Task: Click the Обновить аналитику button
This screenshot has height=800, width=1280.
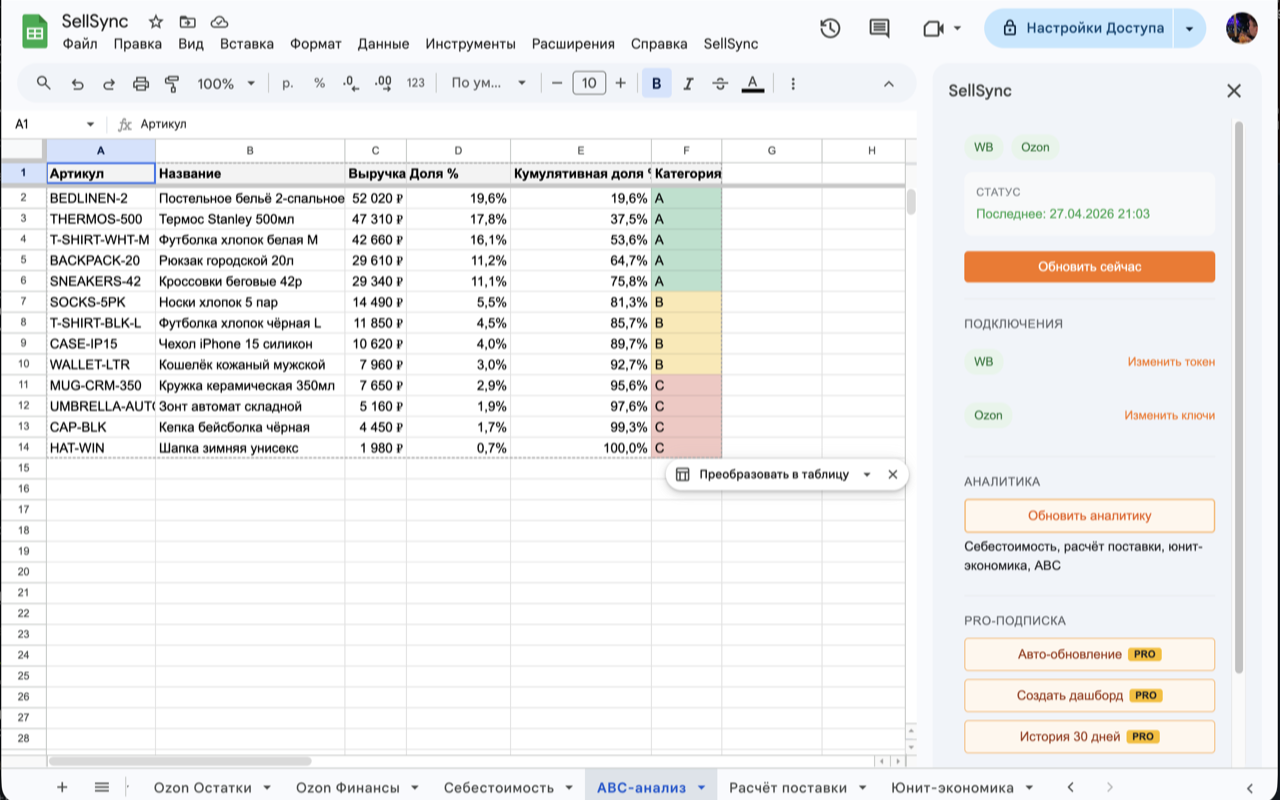Action: (1089, 516)
